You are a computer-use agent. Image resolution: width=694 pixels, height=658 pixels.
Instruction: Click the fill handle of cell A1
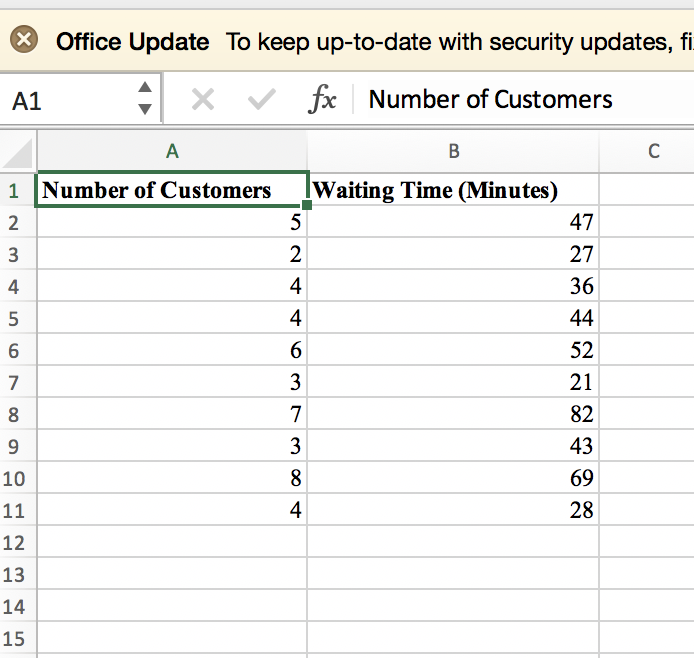[307, 205]
